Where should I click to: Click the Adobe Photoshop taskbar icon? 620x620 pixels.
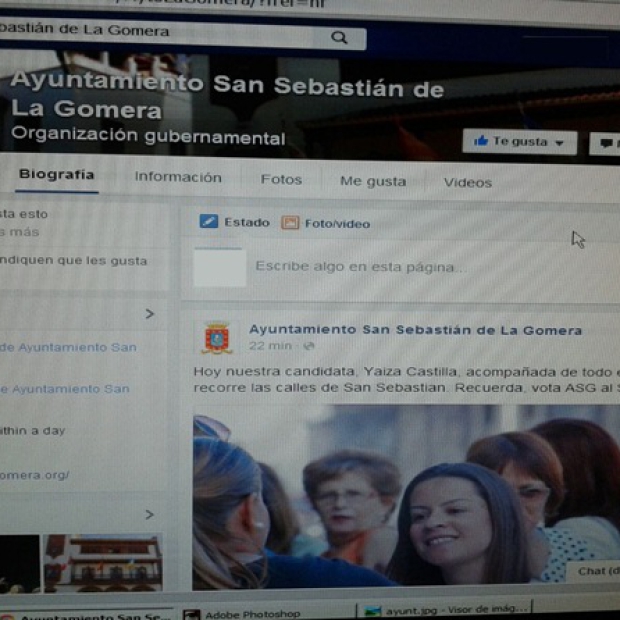(x=191, y=614)
